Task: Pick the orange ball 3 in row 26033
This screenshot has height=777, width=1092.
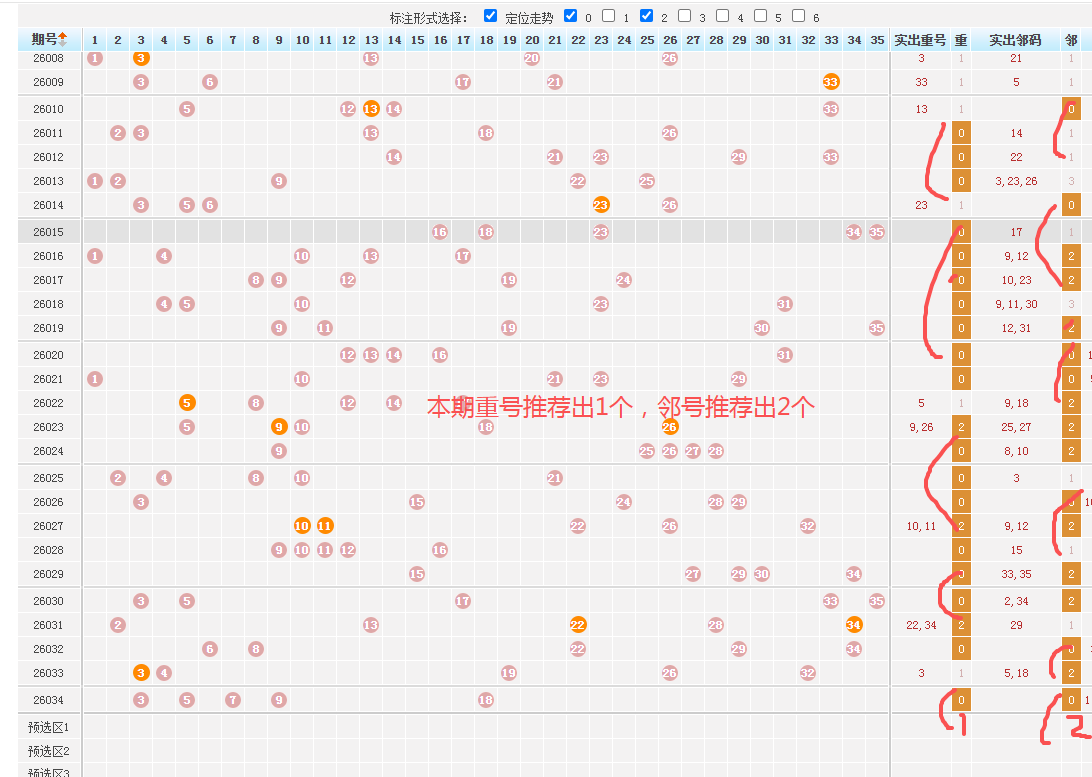Action: 141,673
